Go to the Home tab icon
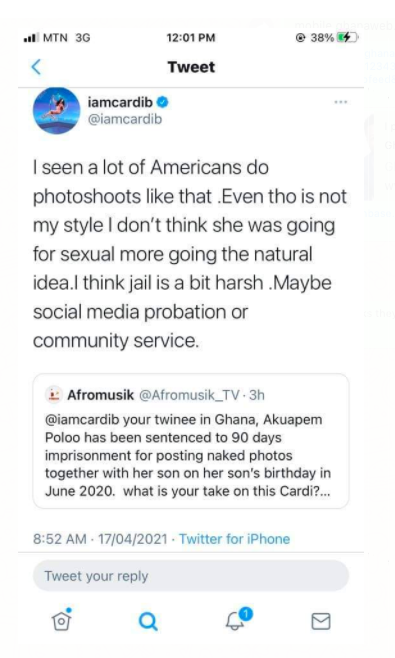Viewport: 395px width, 658px height. (x=61, y=620)
